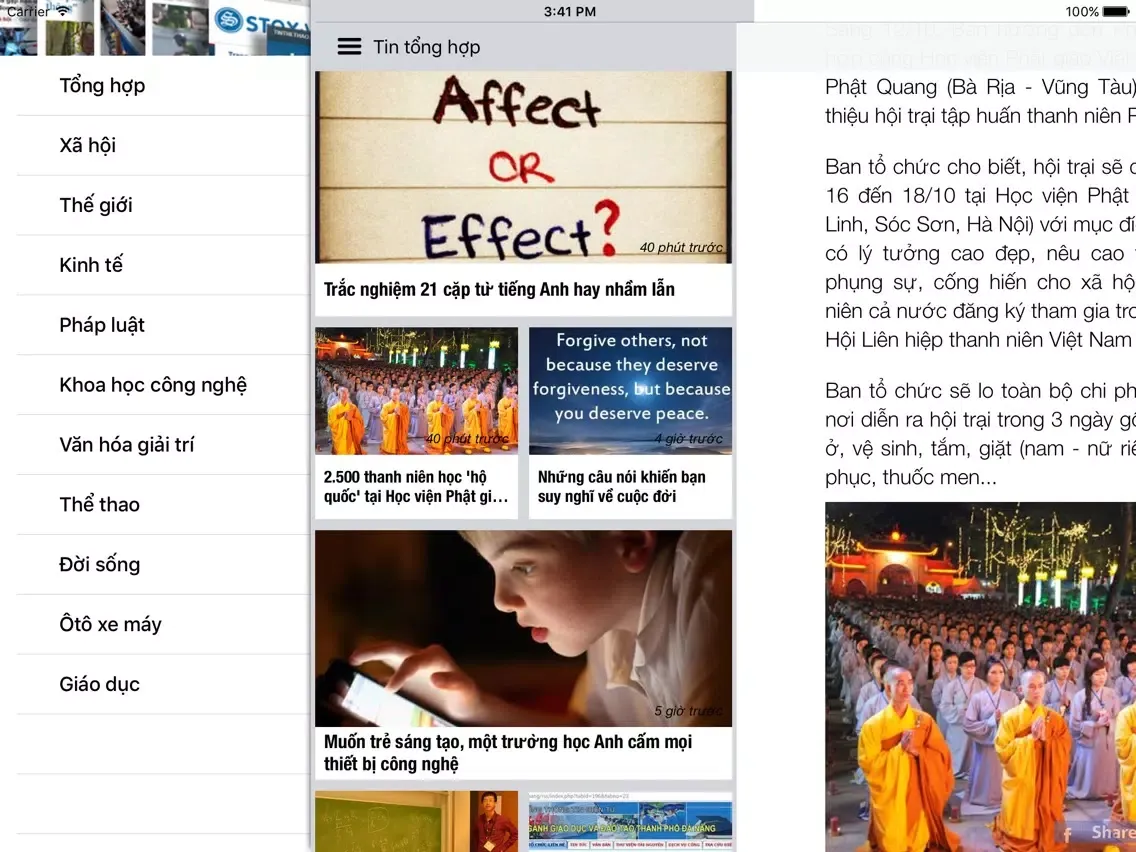Screen dimensions: 1136x852
Task: Choose the Thế giới category
Action: pyautogui.click(x=162, y=205)
